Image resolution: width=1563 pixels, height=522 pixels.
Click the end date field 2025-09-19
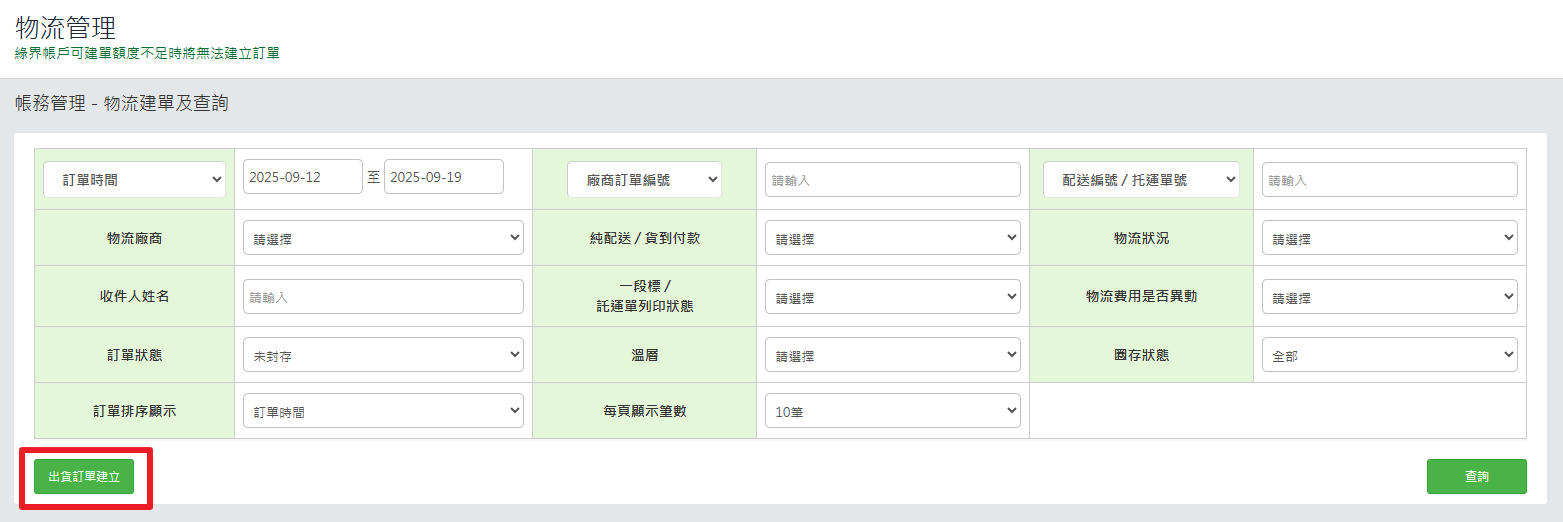(443, 177)
